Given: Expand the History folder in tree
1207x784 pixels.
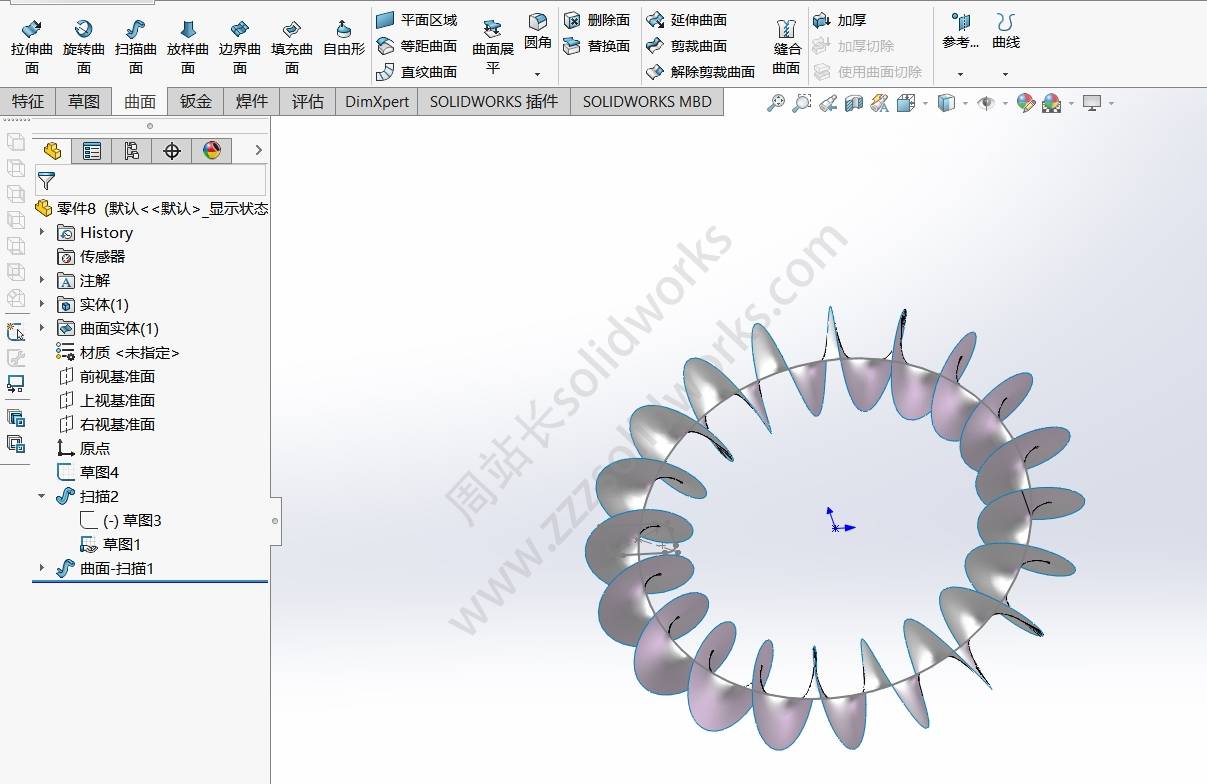Looking at the screenshot, I should (x=42, y=232).
